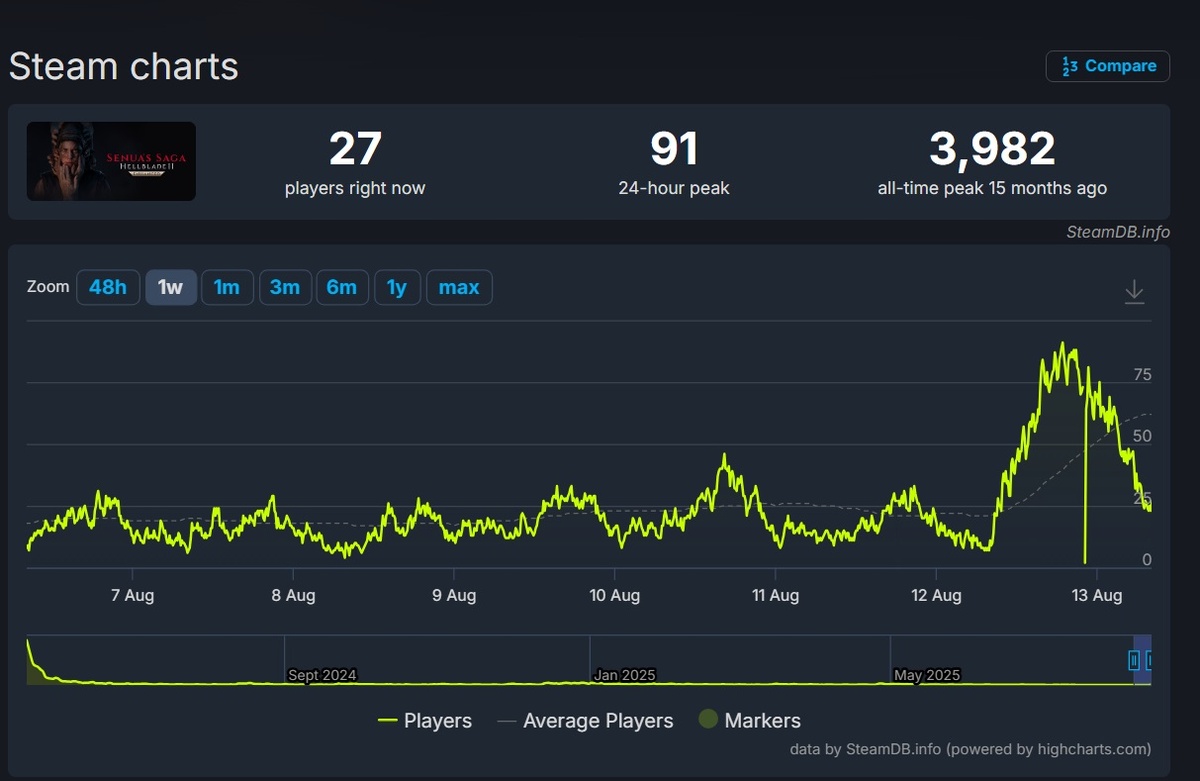This screenshot has width=1200, height=781.
Task: Click the 11 Aug axis label
Action: click(x=775, y=595)
